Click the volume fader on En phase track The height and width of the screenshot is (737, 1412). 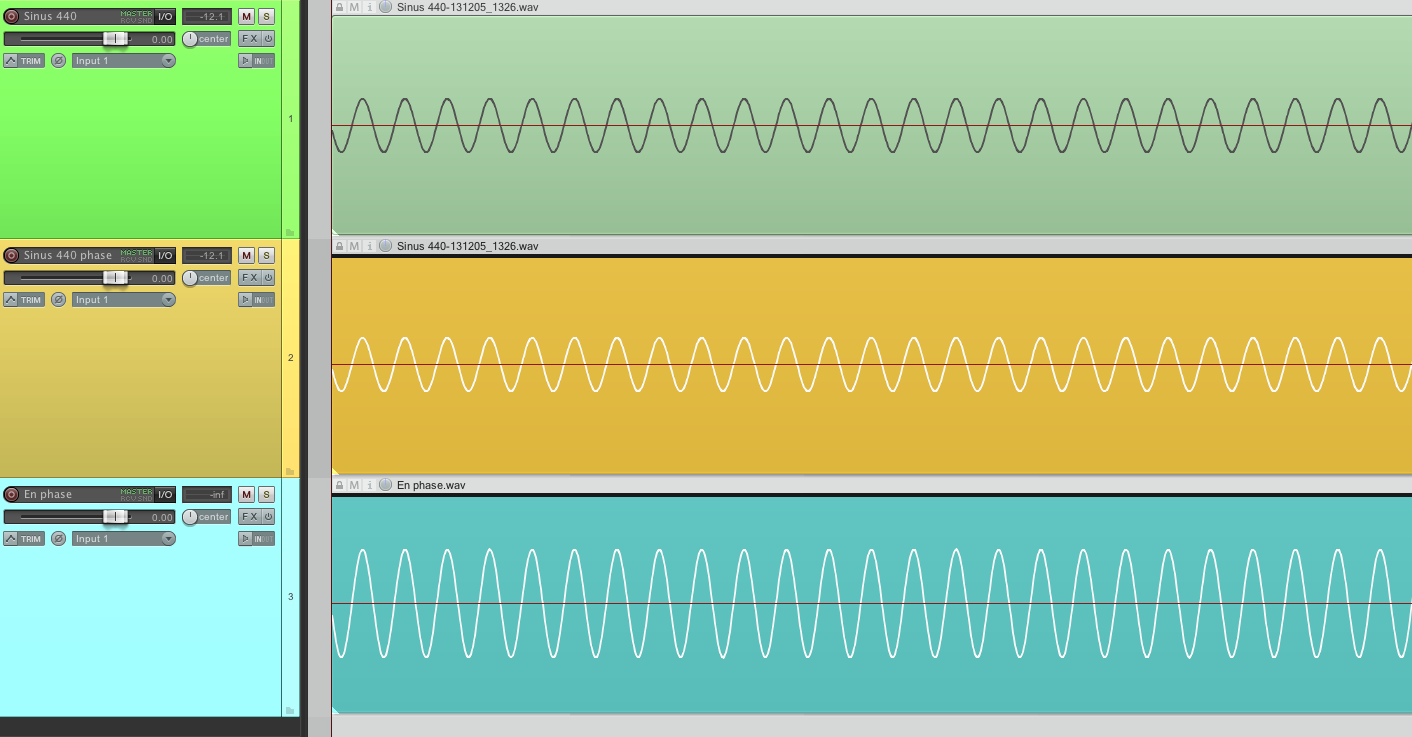coord(115,516)
